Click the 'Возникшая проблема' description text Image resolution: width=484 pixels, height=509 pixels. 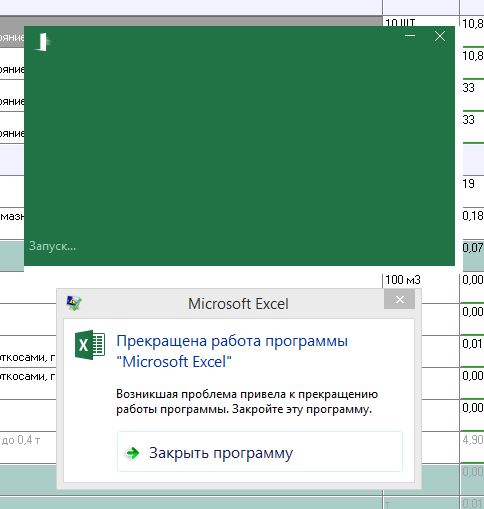(247, 402)
